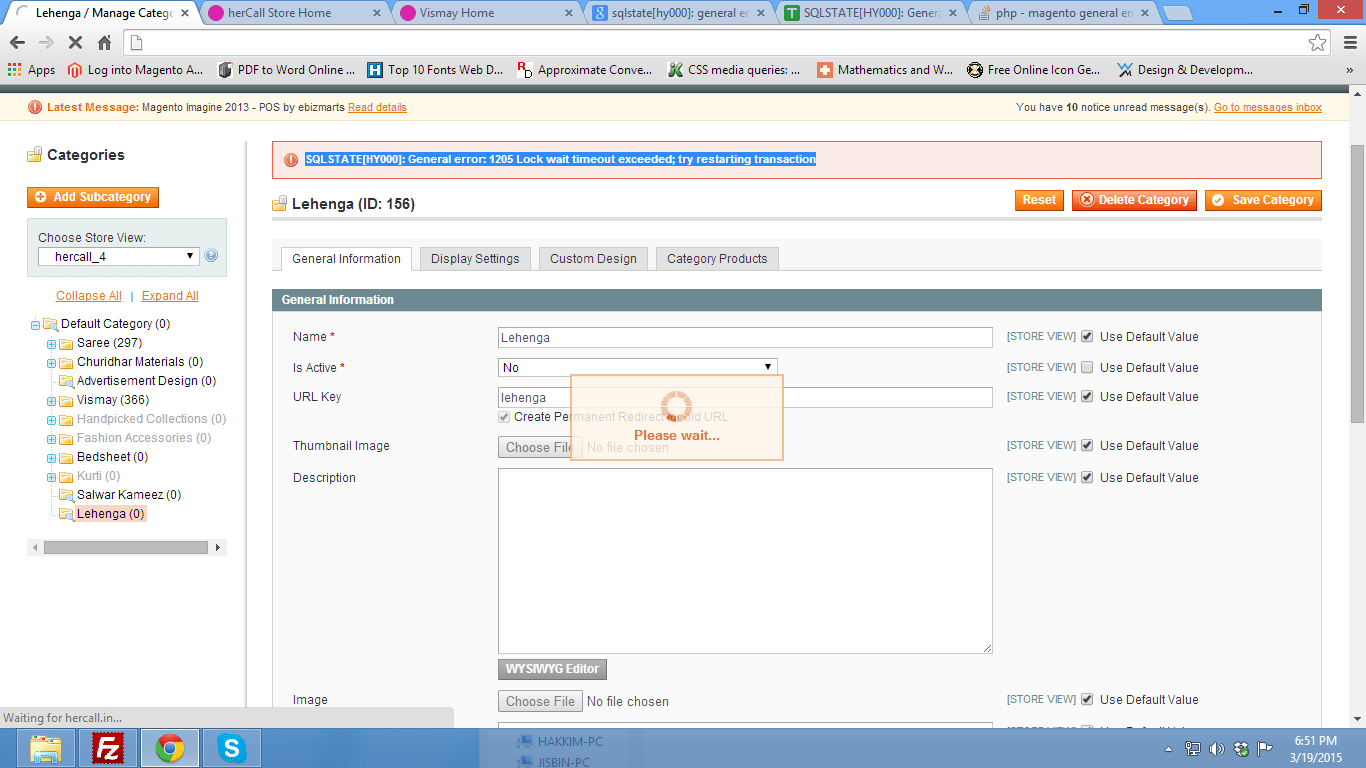
Task: Open the Top 10 Fonts bookmark
Action: point(435,70)
